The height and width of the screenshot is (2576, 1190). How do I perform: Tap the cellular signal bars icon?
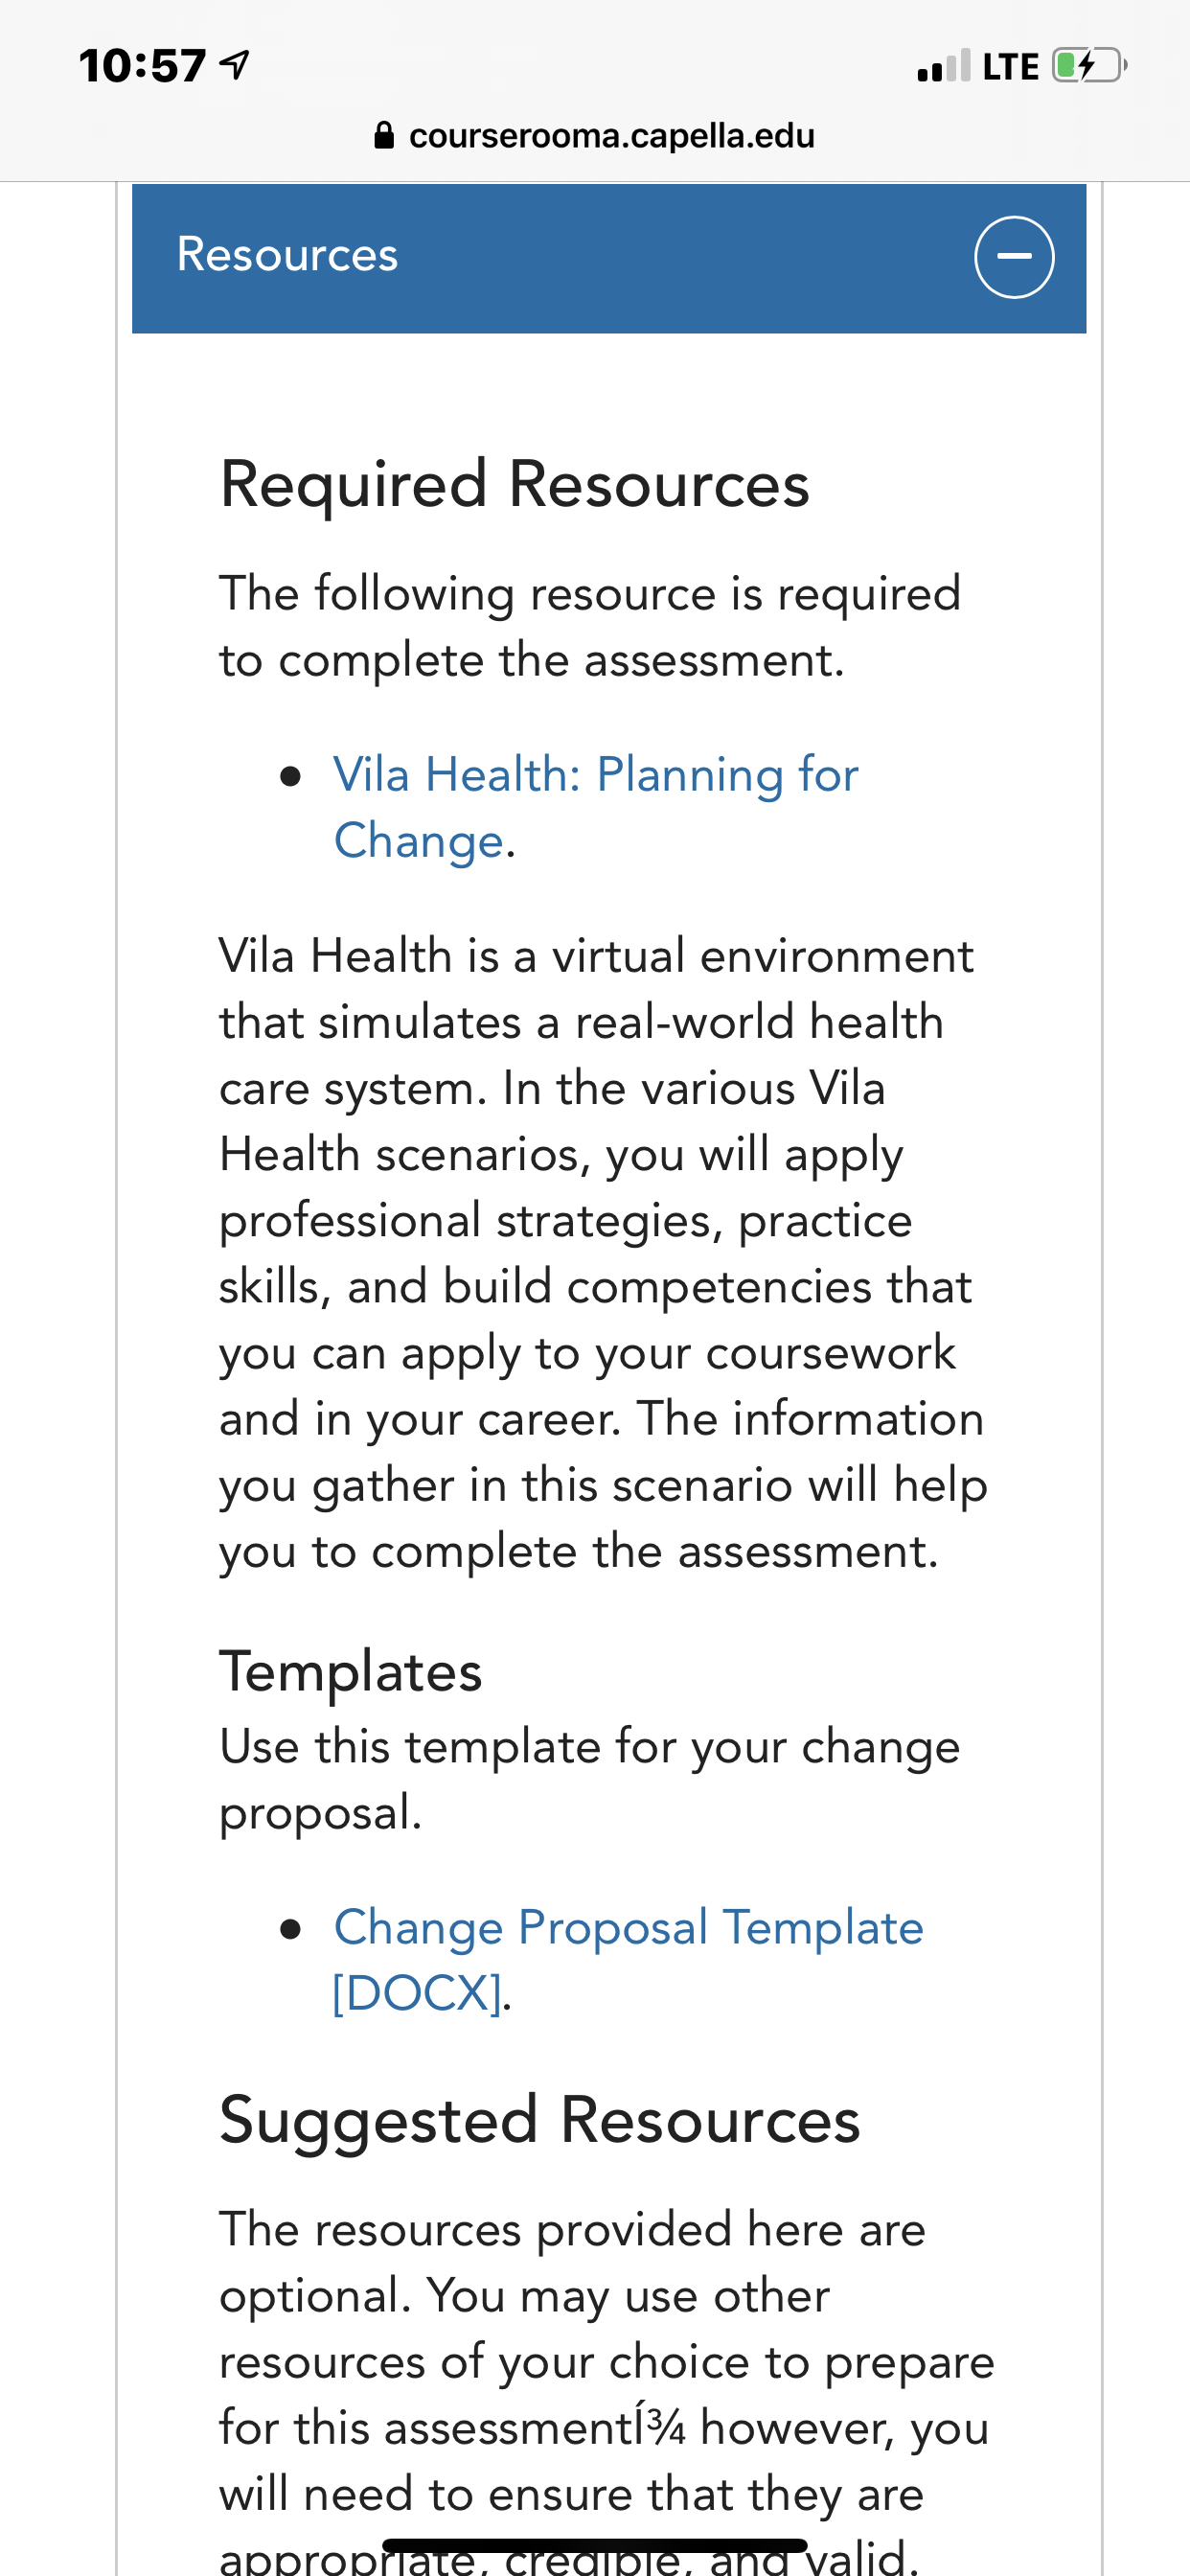943,66
